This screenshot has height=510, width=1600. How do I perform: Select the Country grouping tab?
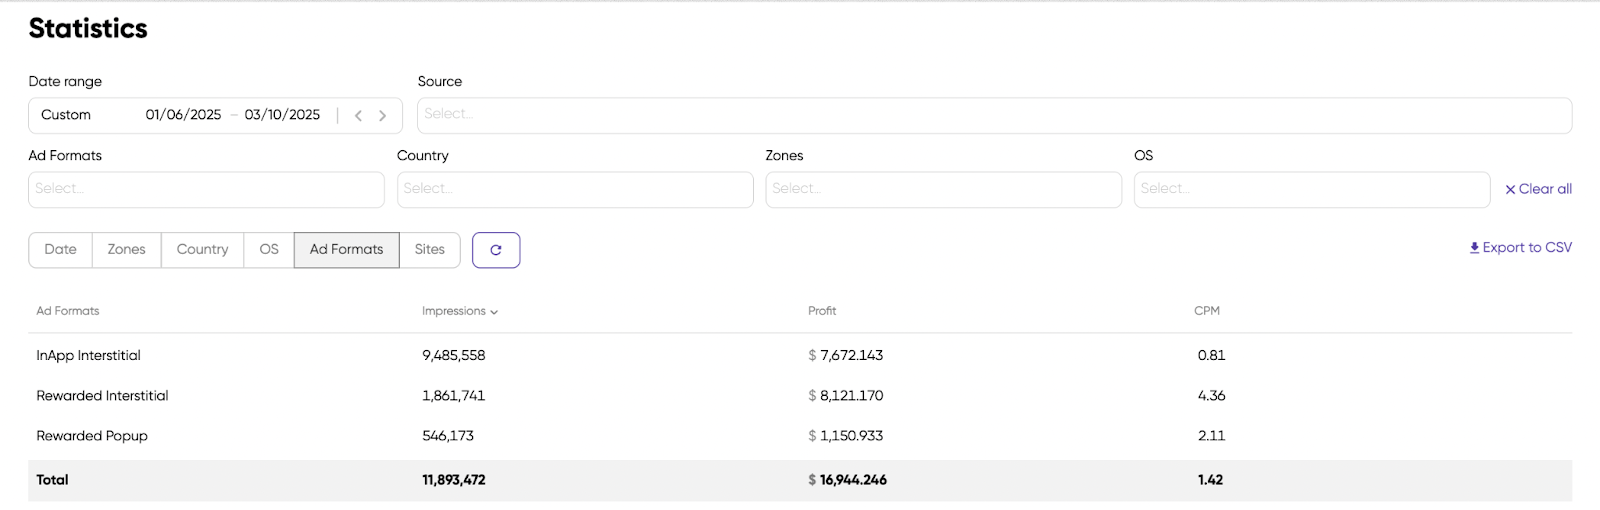tap(202, 250)
